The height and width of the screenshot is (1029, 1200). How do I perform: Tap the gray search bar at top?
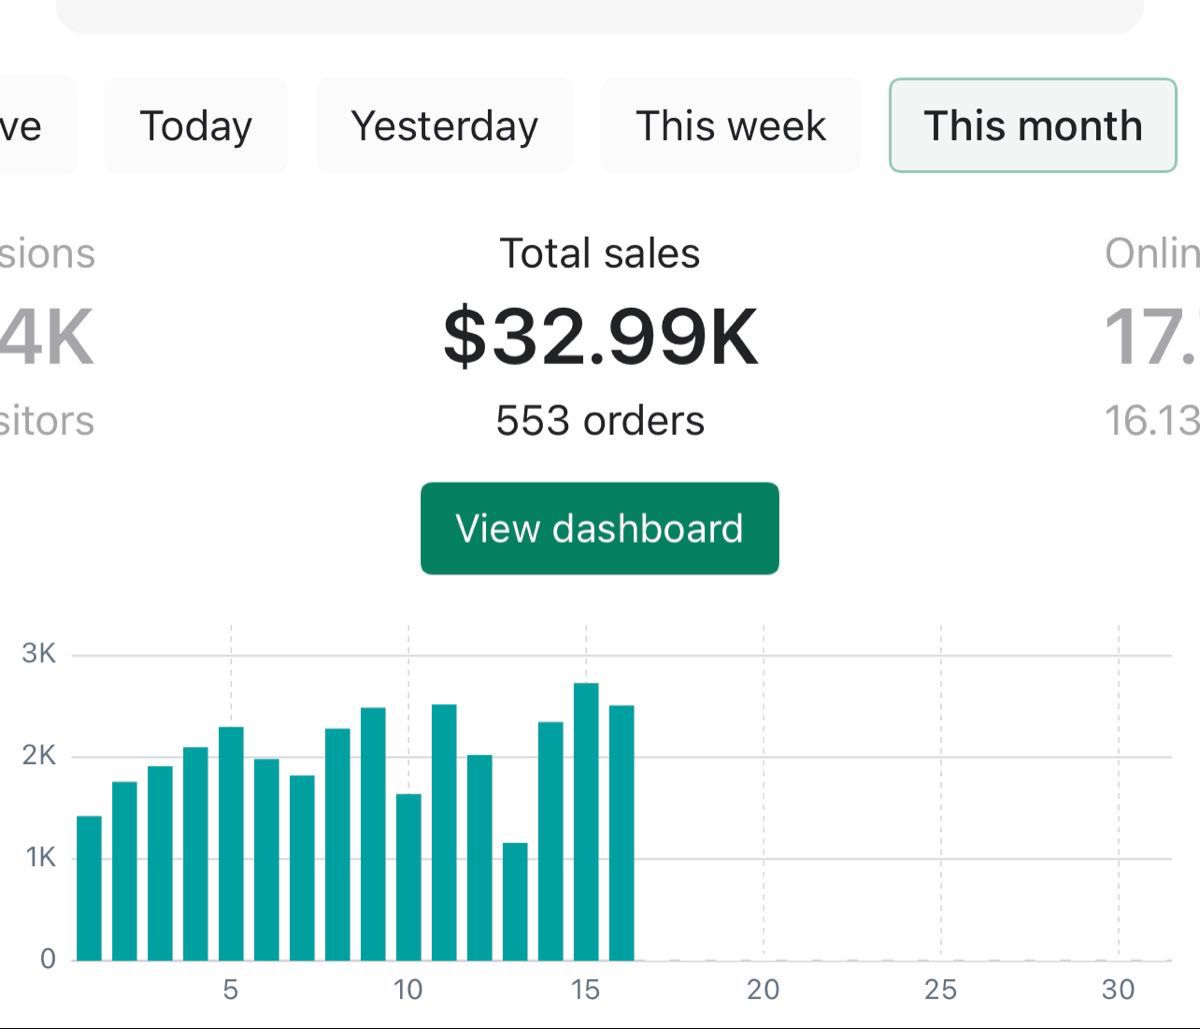[x=600, y=16]
